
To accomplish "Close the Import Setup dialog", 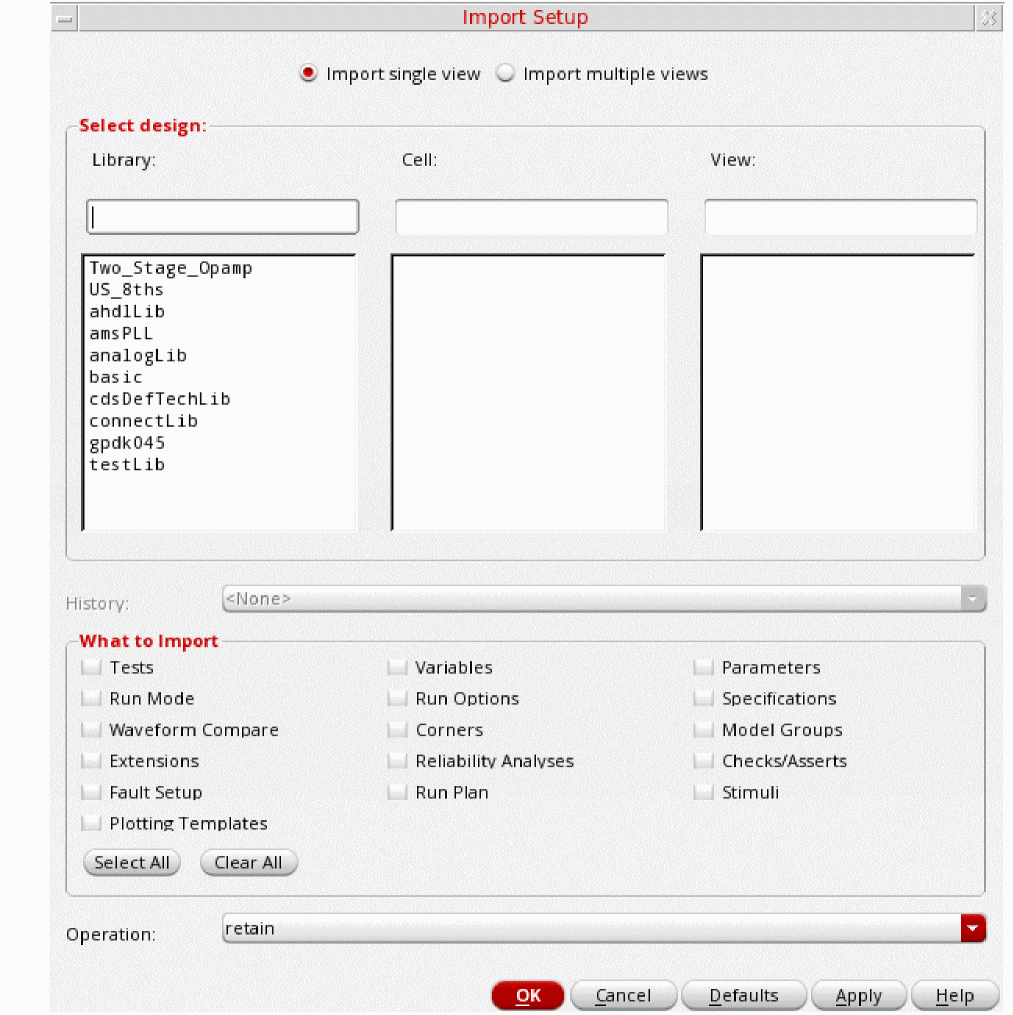I will (988, 18).
